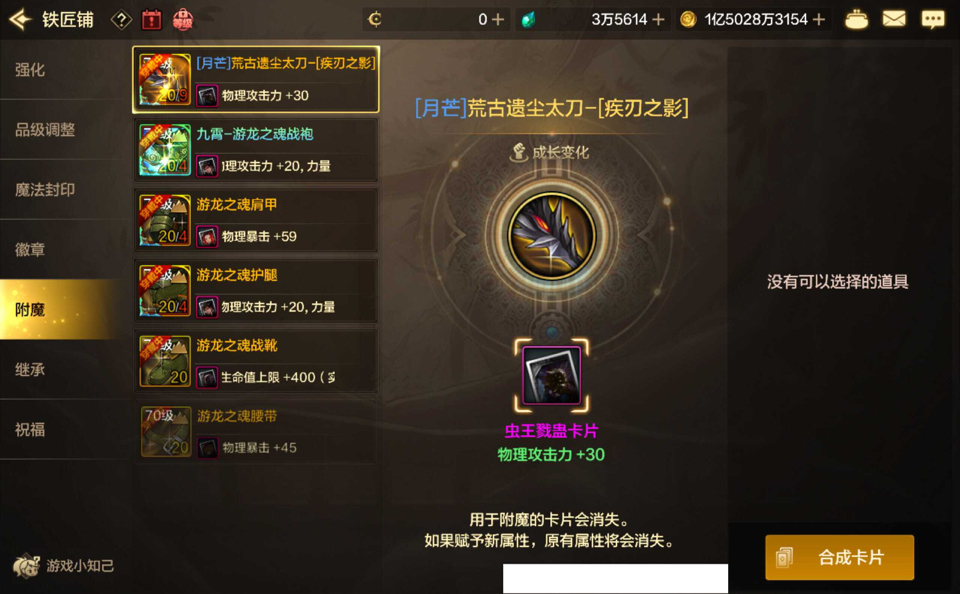960x594 pixels.
Task: Click the back arrow beside 铁匠铺
Action: pos(20,20)
